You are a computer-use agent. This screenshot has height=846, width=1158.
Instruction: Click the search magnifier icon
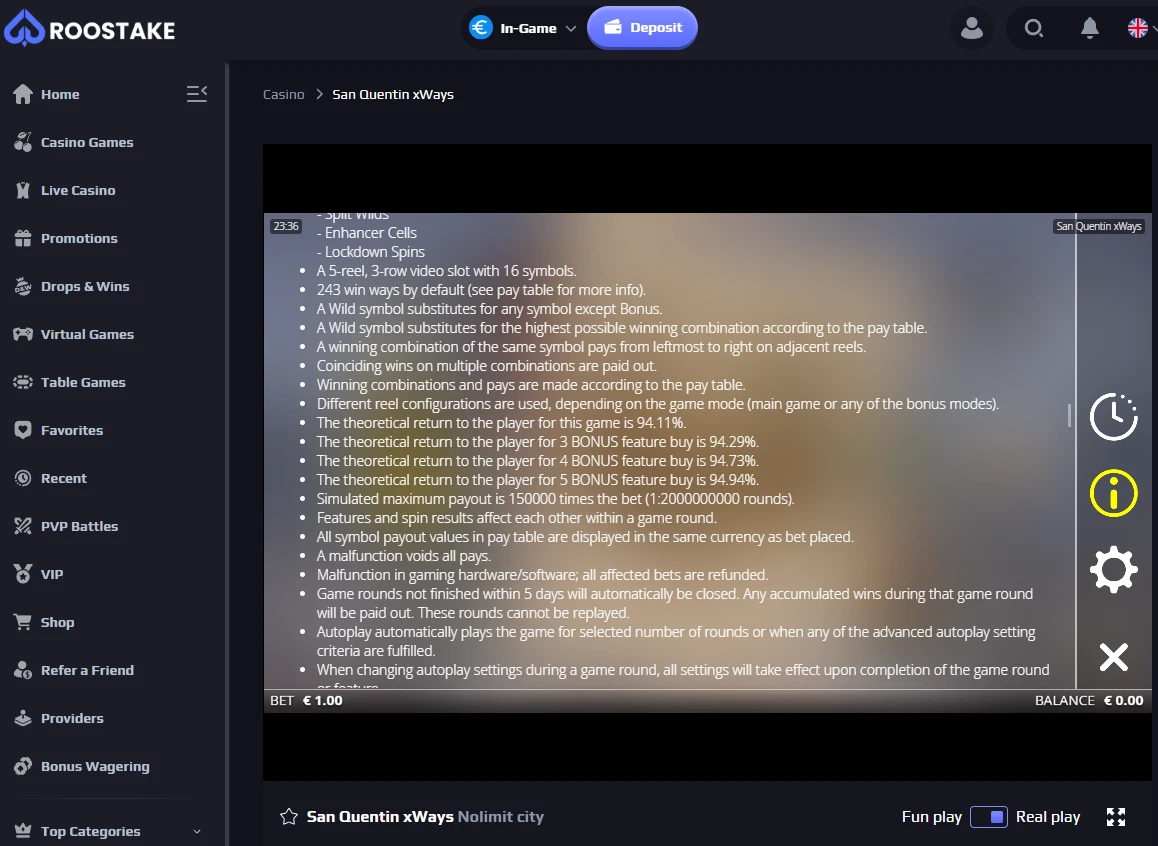1034,28
